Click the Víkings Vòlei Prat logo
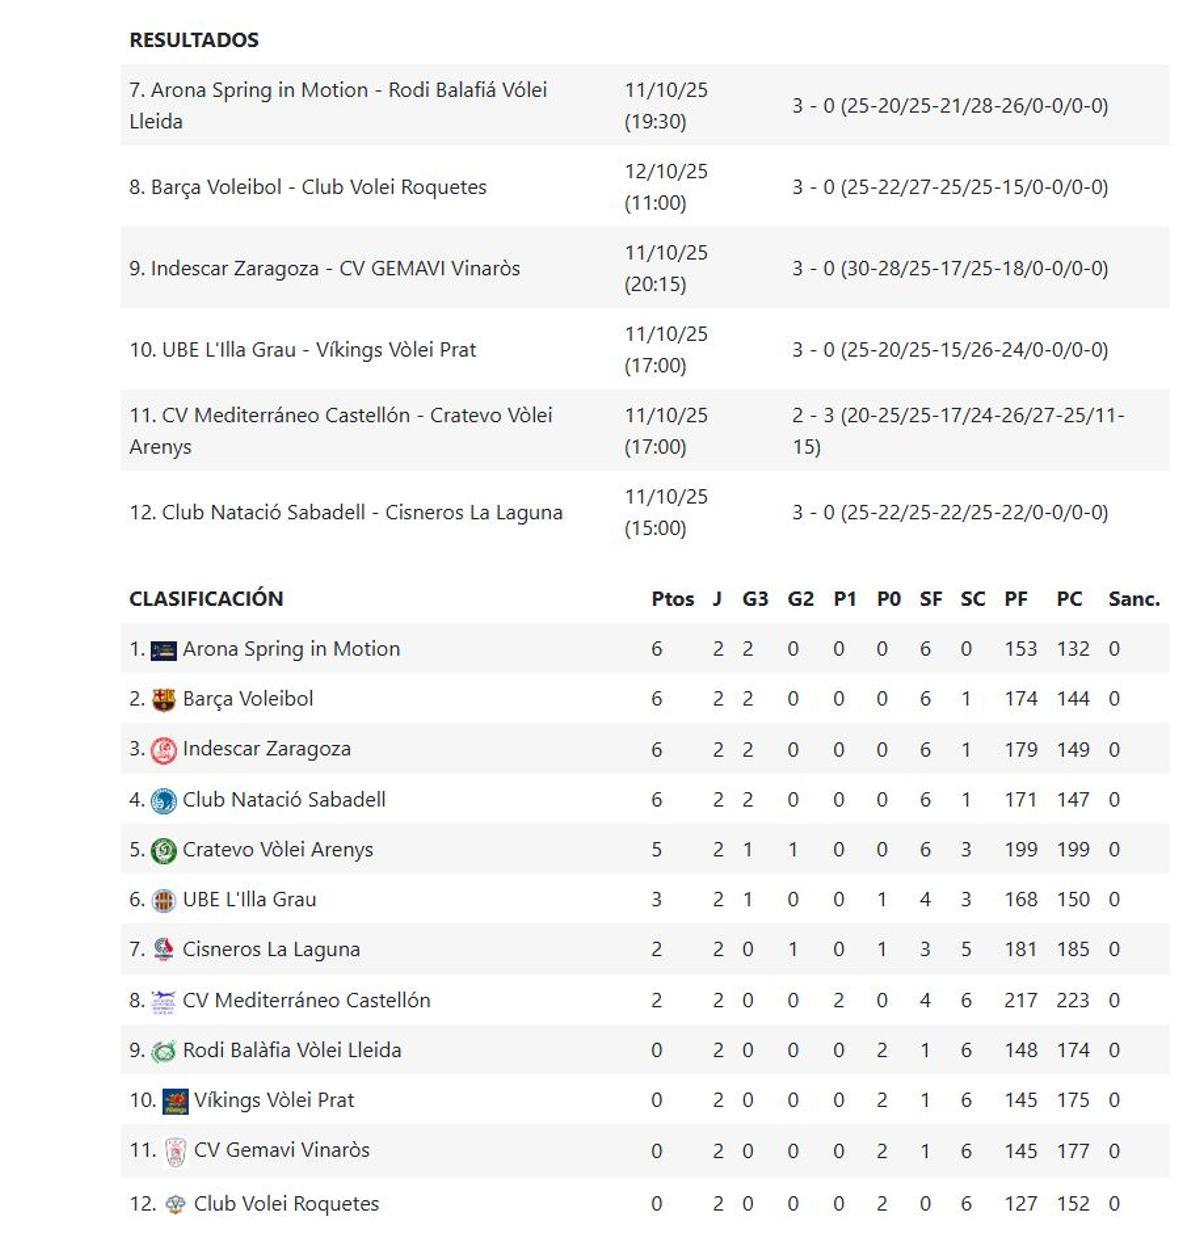 (175, 1101)
